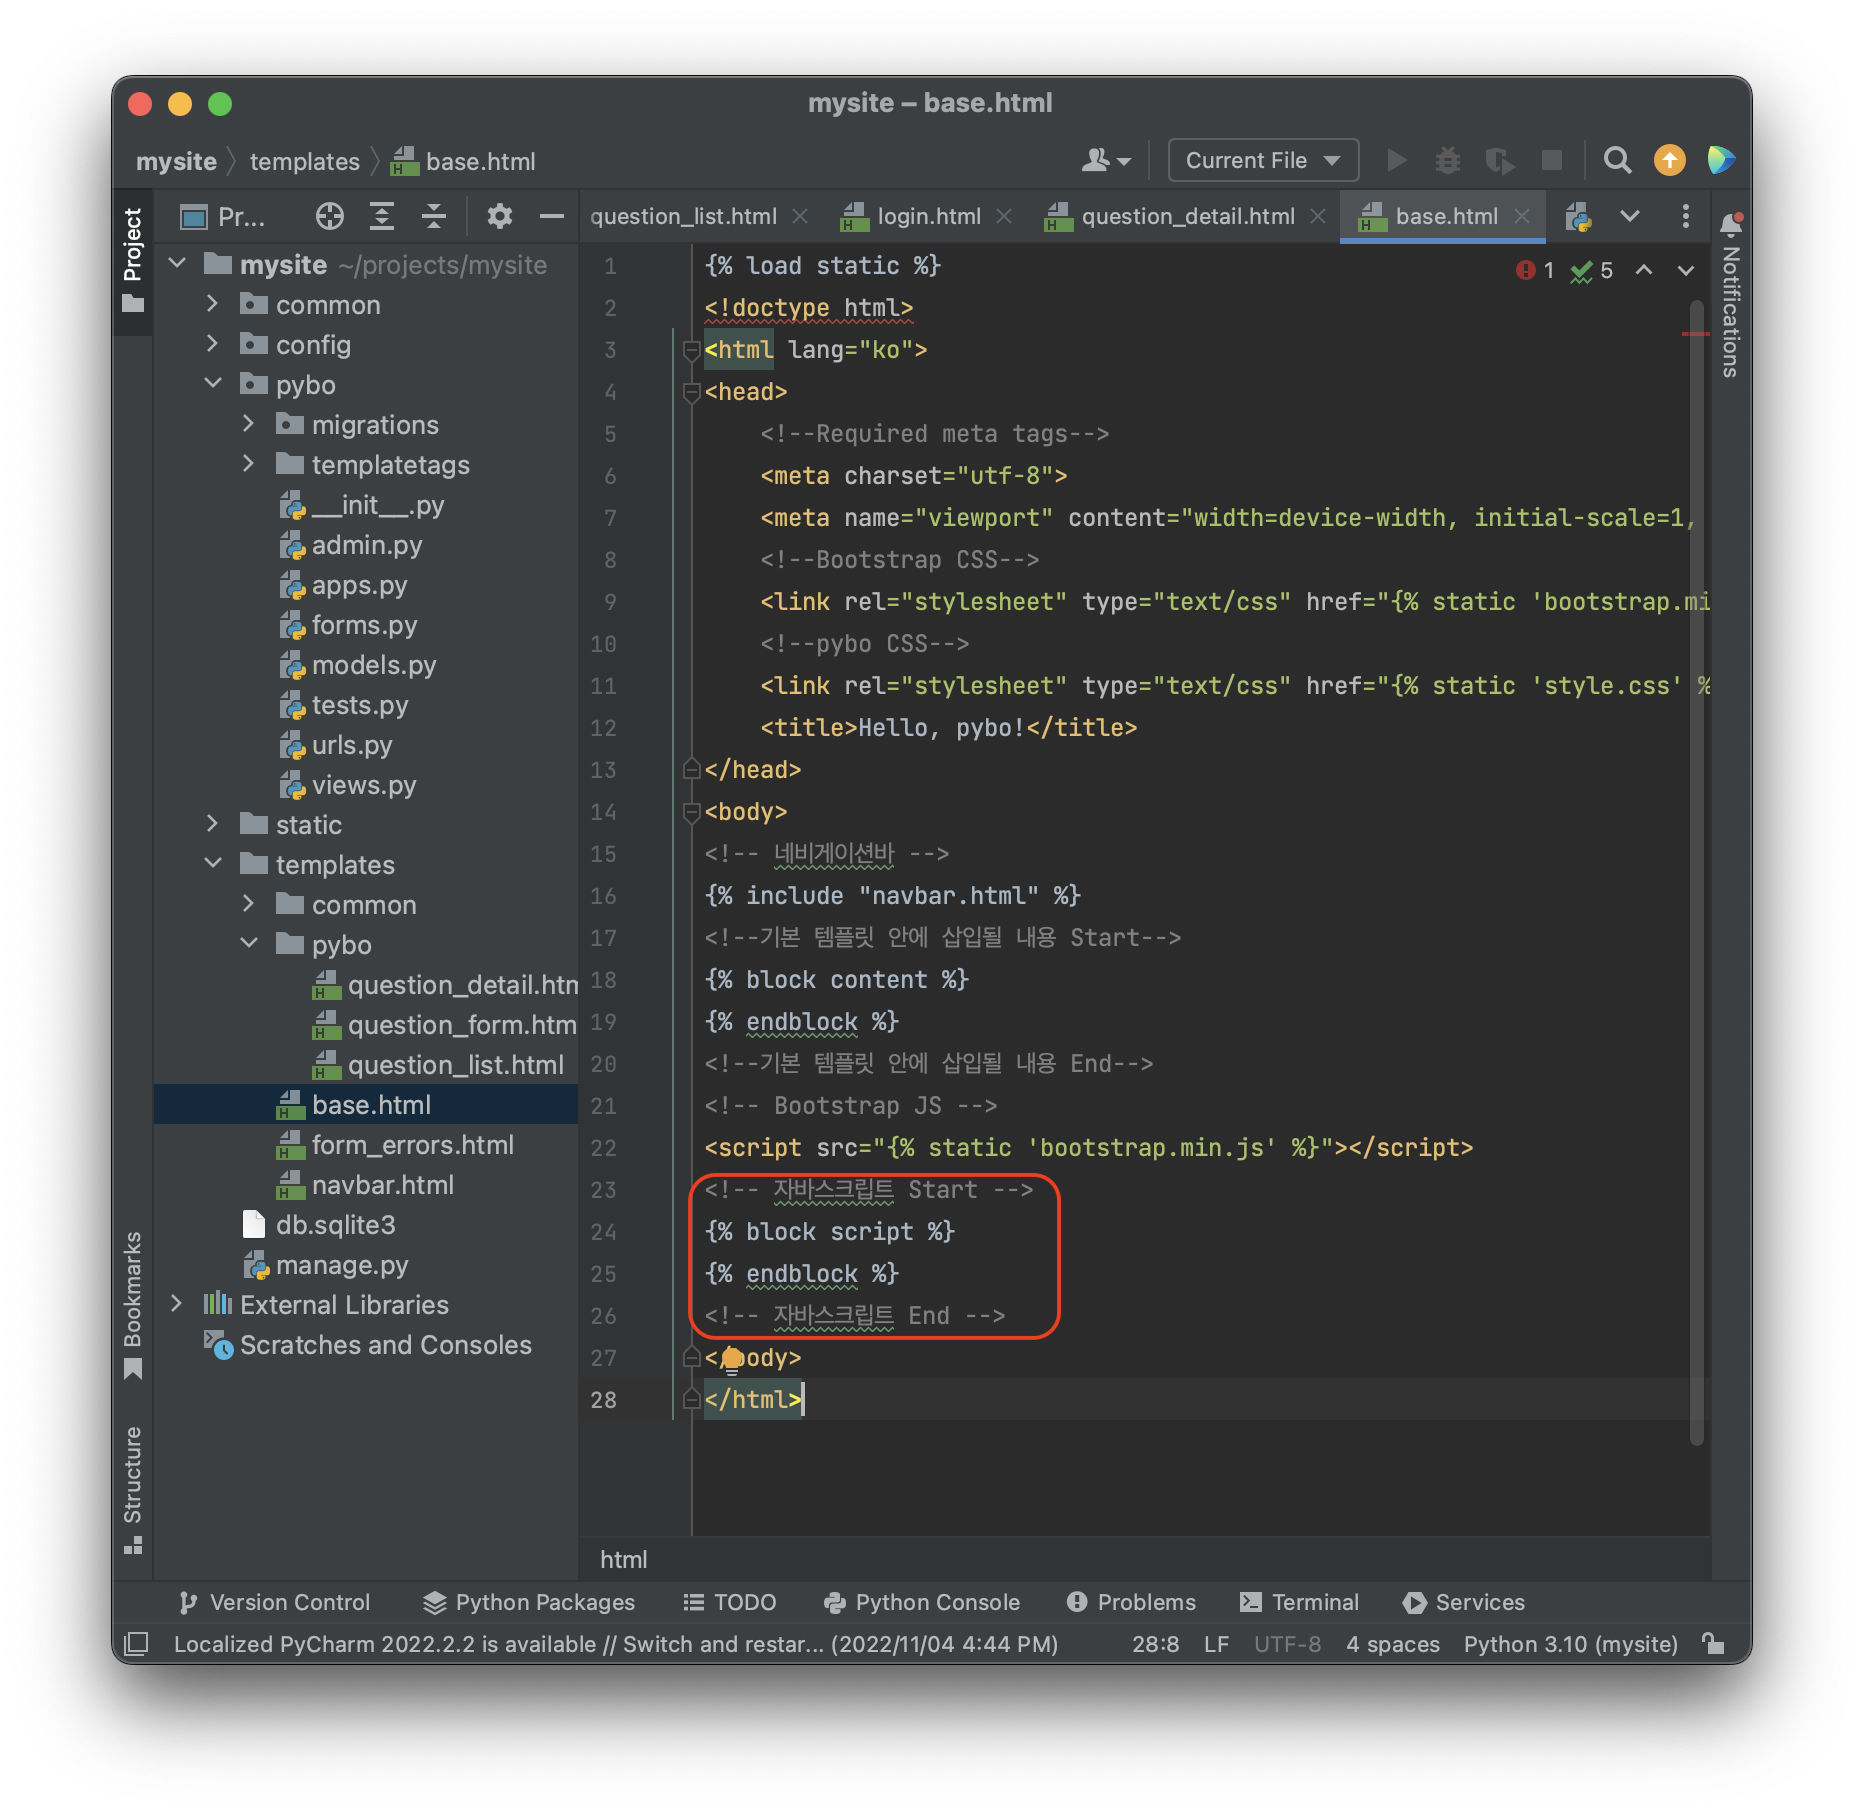Toggle the Bookmarks tool window
1864x1812 pixels.
point(133,1305)
